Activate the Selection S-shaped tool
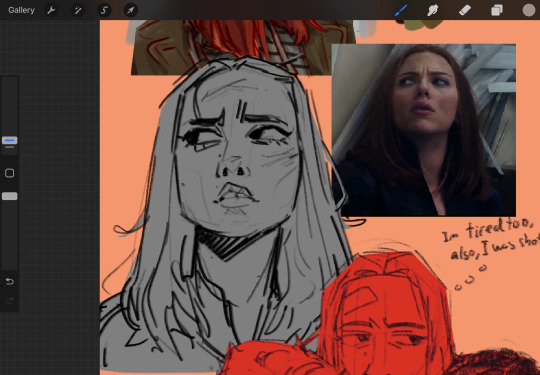This screenshot has height=375, width=540. (104, 10)
